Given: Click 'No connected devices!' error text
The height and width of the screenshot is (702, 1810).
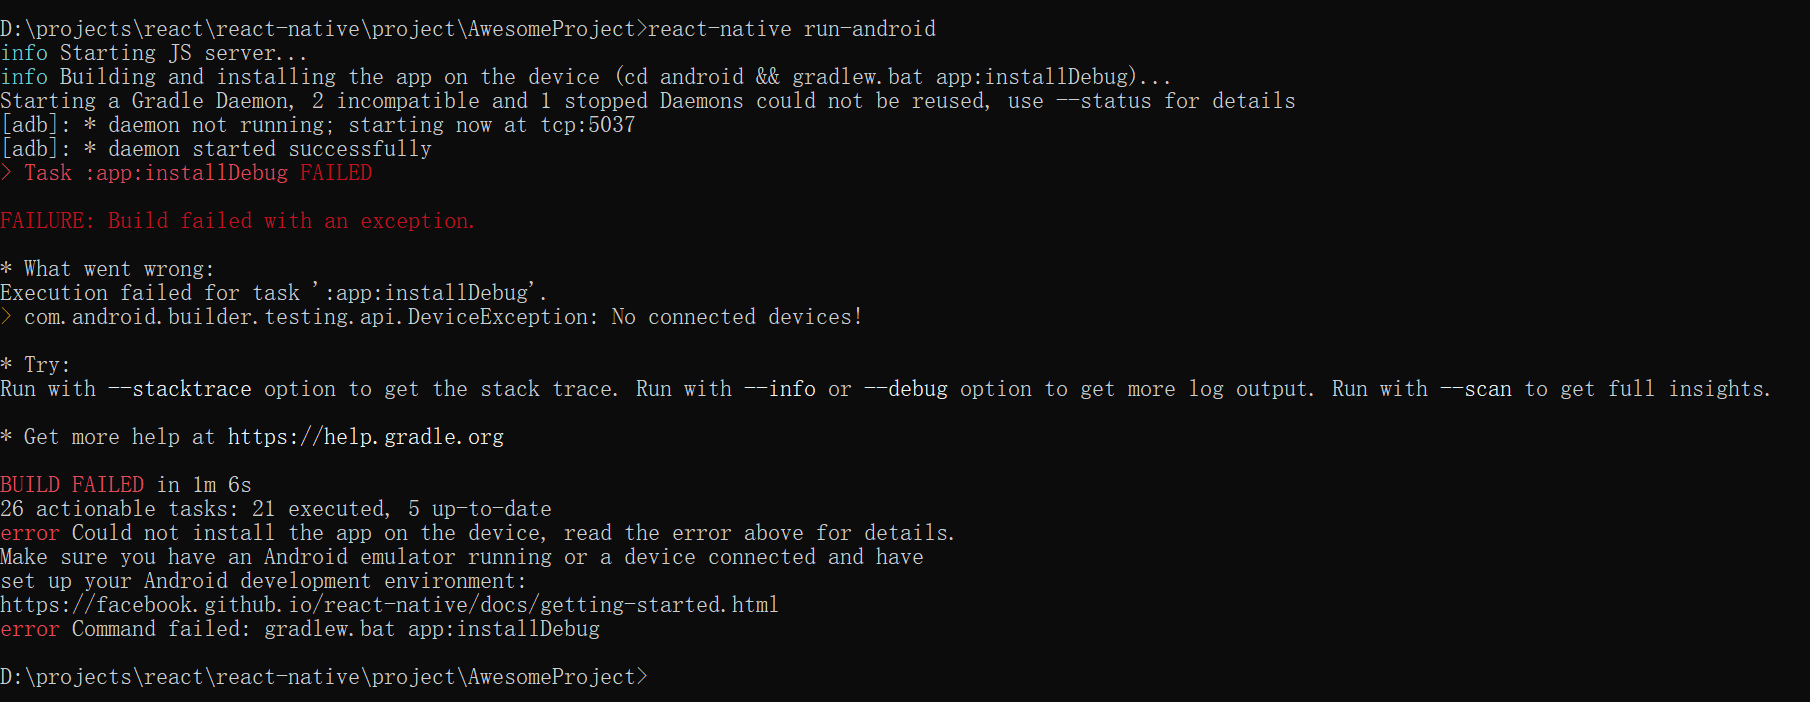Looking at the screenshot, I should [x=737, y=317].
